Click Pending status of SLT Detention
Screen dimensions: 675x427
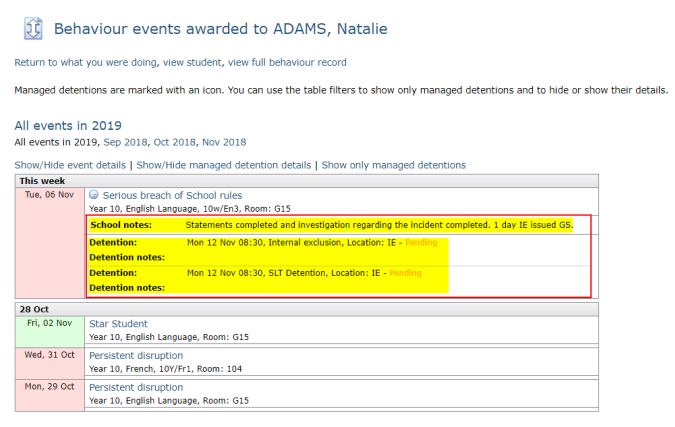coord(405,273)
